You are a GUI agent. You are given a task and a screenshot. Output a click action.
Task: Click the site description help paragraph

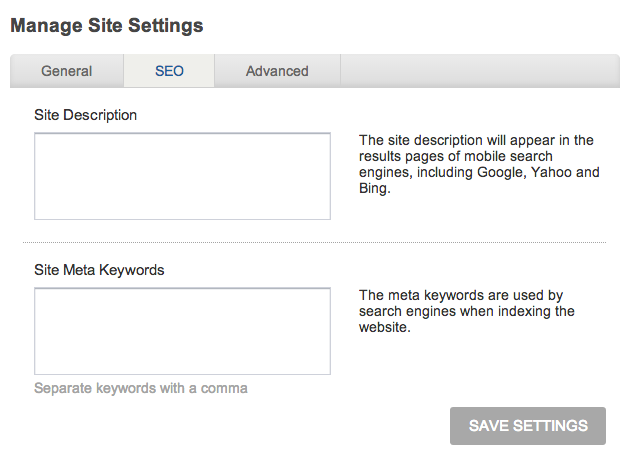point(479,164)
